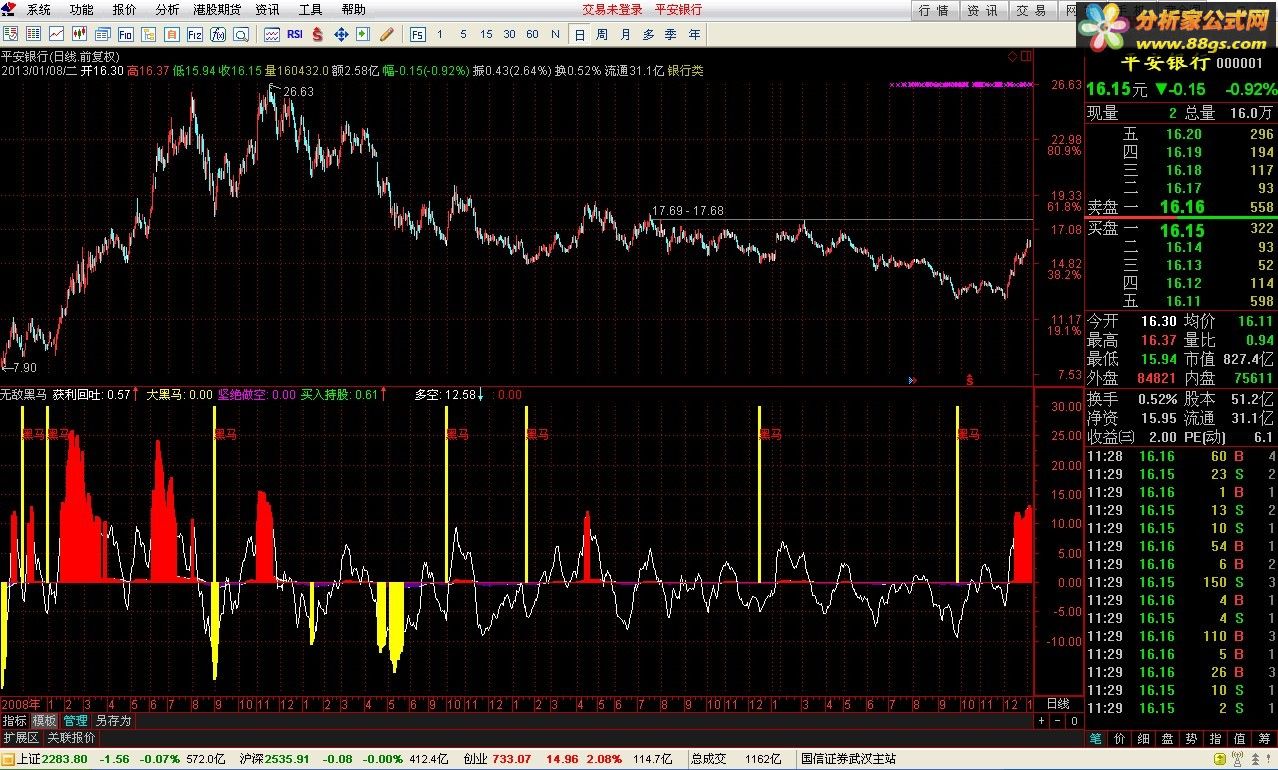Select the 势 trend tab in side panel
Viewport: 1278px width, 770px height.
pos(1191,739)
